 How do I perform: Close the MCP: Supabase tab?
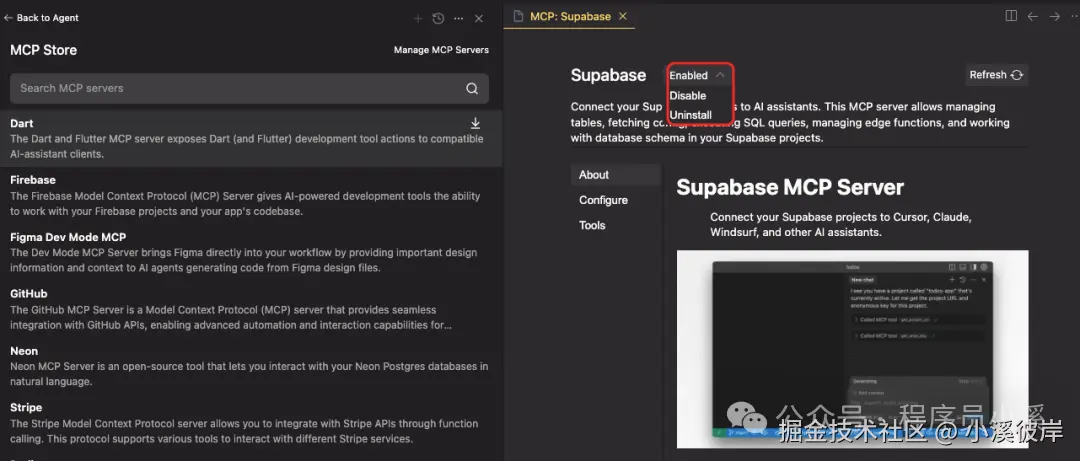point(623,16)
